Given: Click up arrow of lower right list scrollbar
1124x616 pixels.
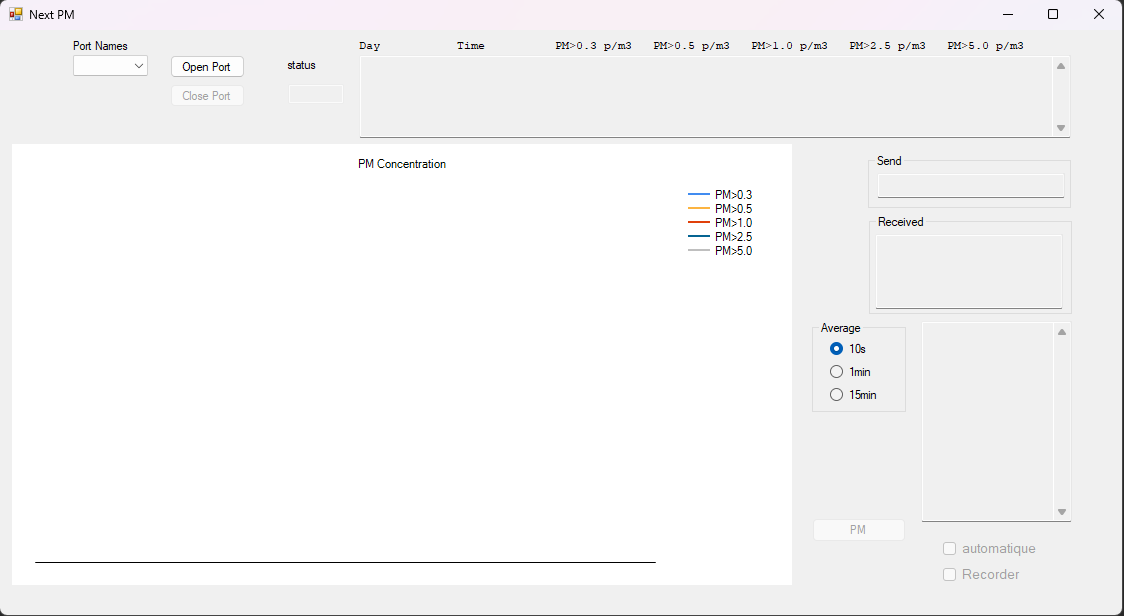Looking at the screenshot, I should [x=1062, y=332].
